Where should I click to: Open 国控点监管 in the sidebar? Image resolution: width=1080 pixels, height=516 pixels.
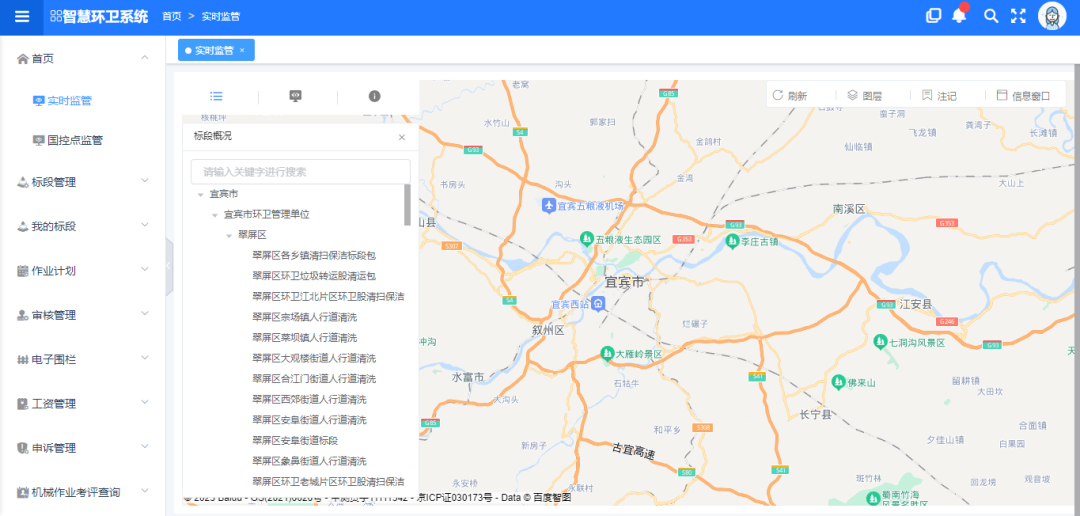[x=74, y=141]
